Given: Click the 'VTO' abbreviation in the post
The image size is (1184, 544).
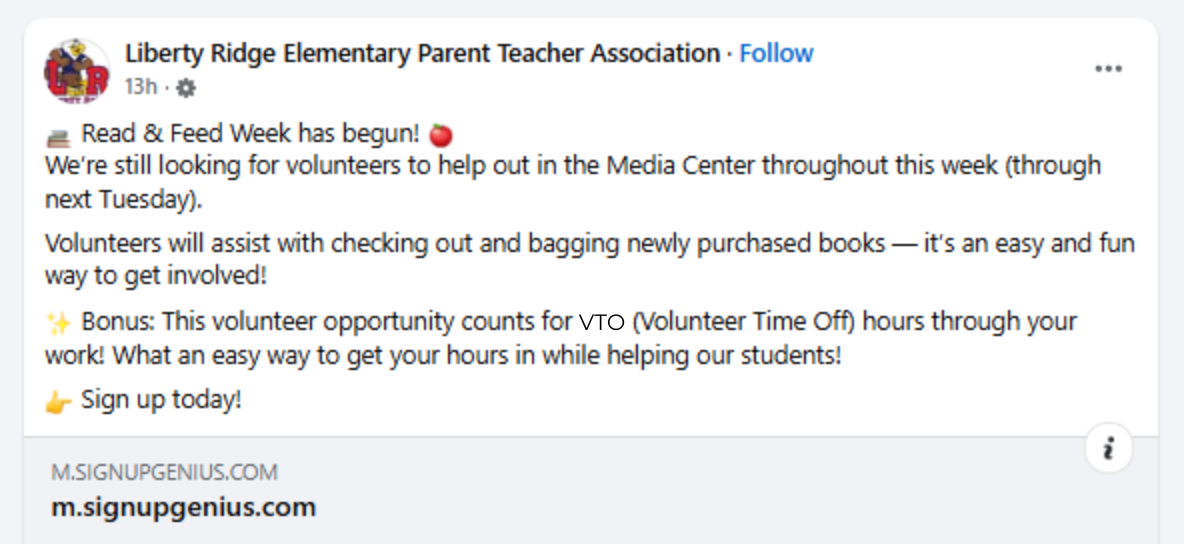Looking at the screenshot, I should click(601, 323).
